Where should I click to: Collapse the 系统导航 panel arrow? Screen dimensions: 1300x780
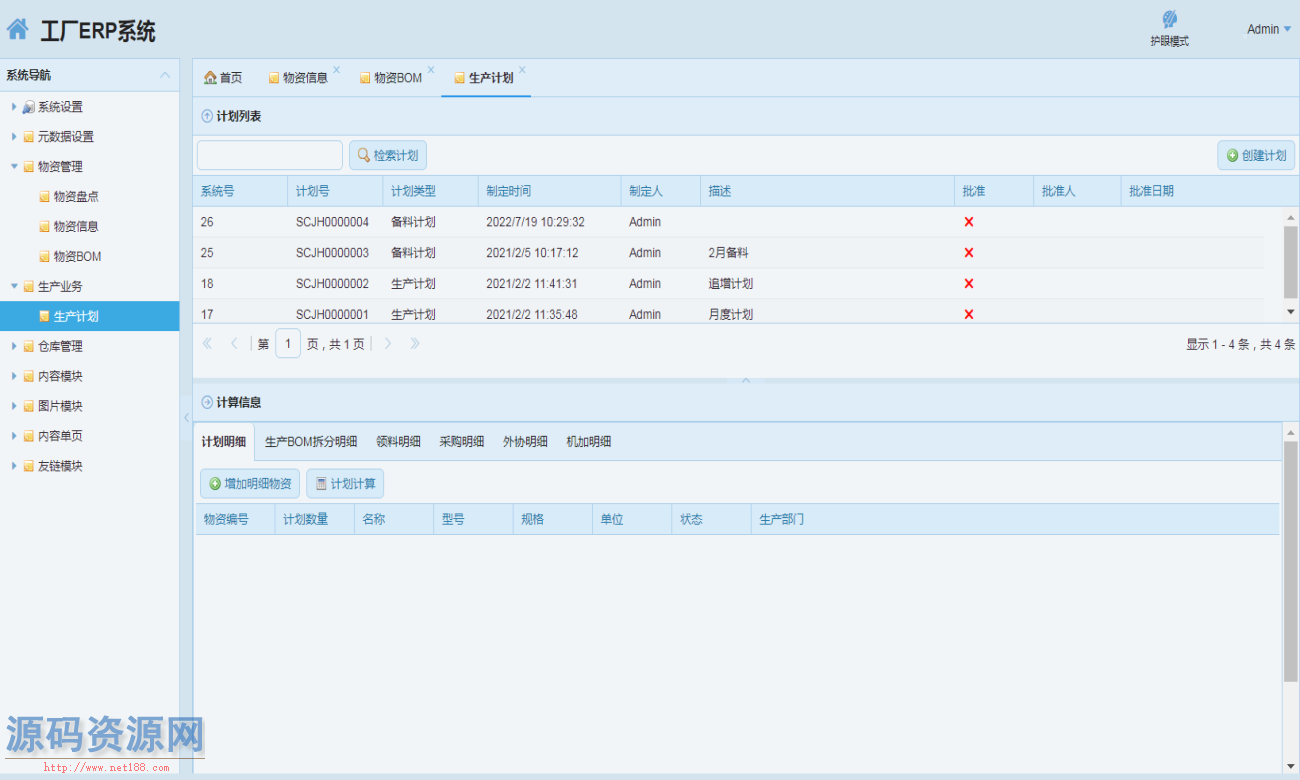(x=165, y=75)
